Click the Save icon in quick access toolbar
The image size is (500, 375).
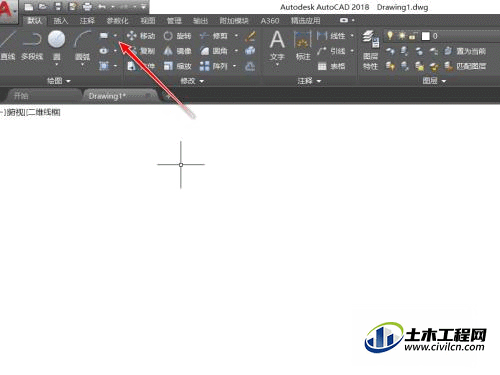(x=58, y=7)
